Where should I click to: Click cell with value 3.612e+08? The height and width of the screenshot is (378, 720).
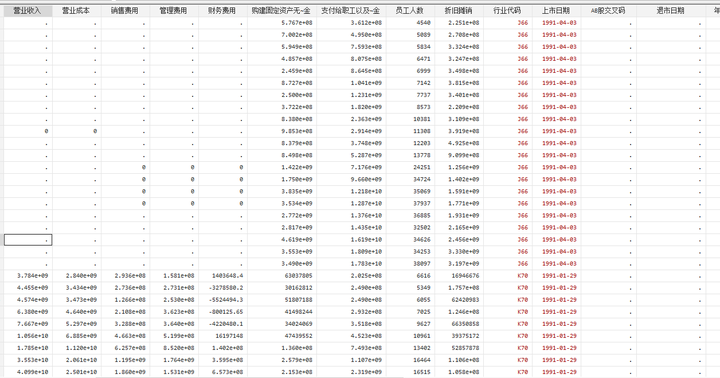click(351, 23)
